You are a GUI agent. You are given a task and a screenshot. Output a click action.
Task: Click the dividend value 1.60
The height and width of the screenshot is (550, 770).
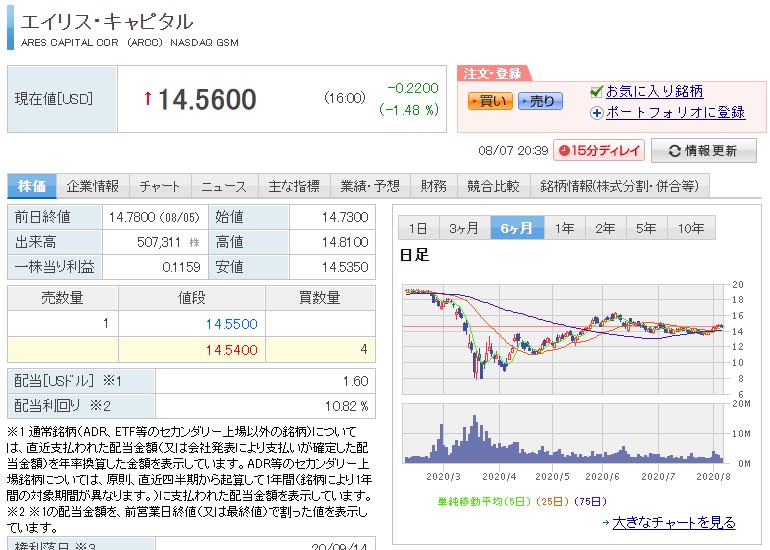356,382
